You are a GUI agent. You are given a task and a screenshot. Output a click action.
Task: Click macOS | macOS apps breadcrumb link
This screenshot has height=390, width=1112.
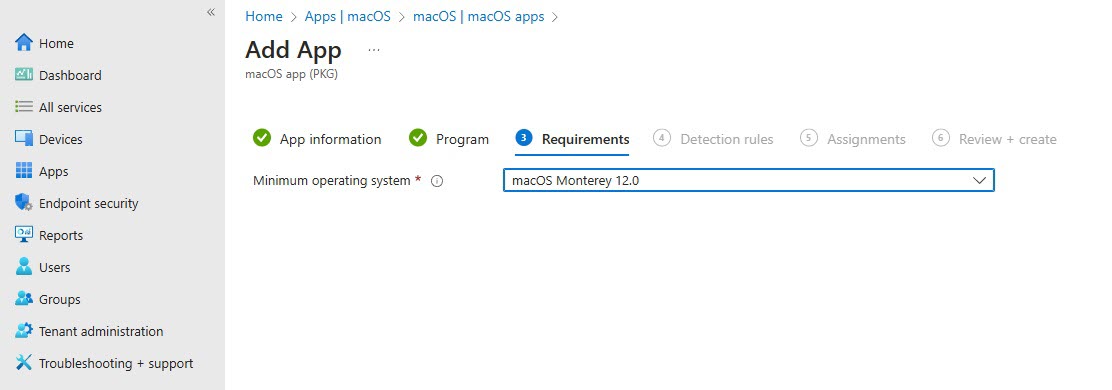pyautogui.click(x=479, y=16)
